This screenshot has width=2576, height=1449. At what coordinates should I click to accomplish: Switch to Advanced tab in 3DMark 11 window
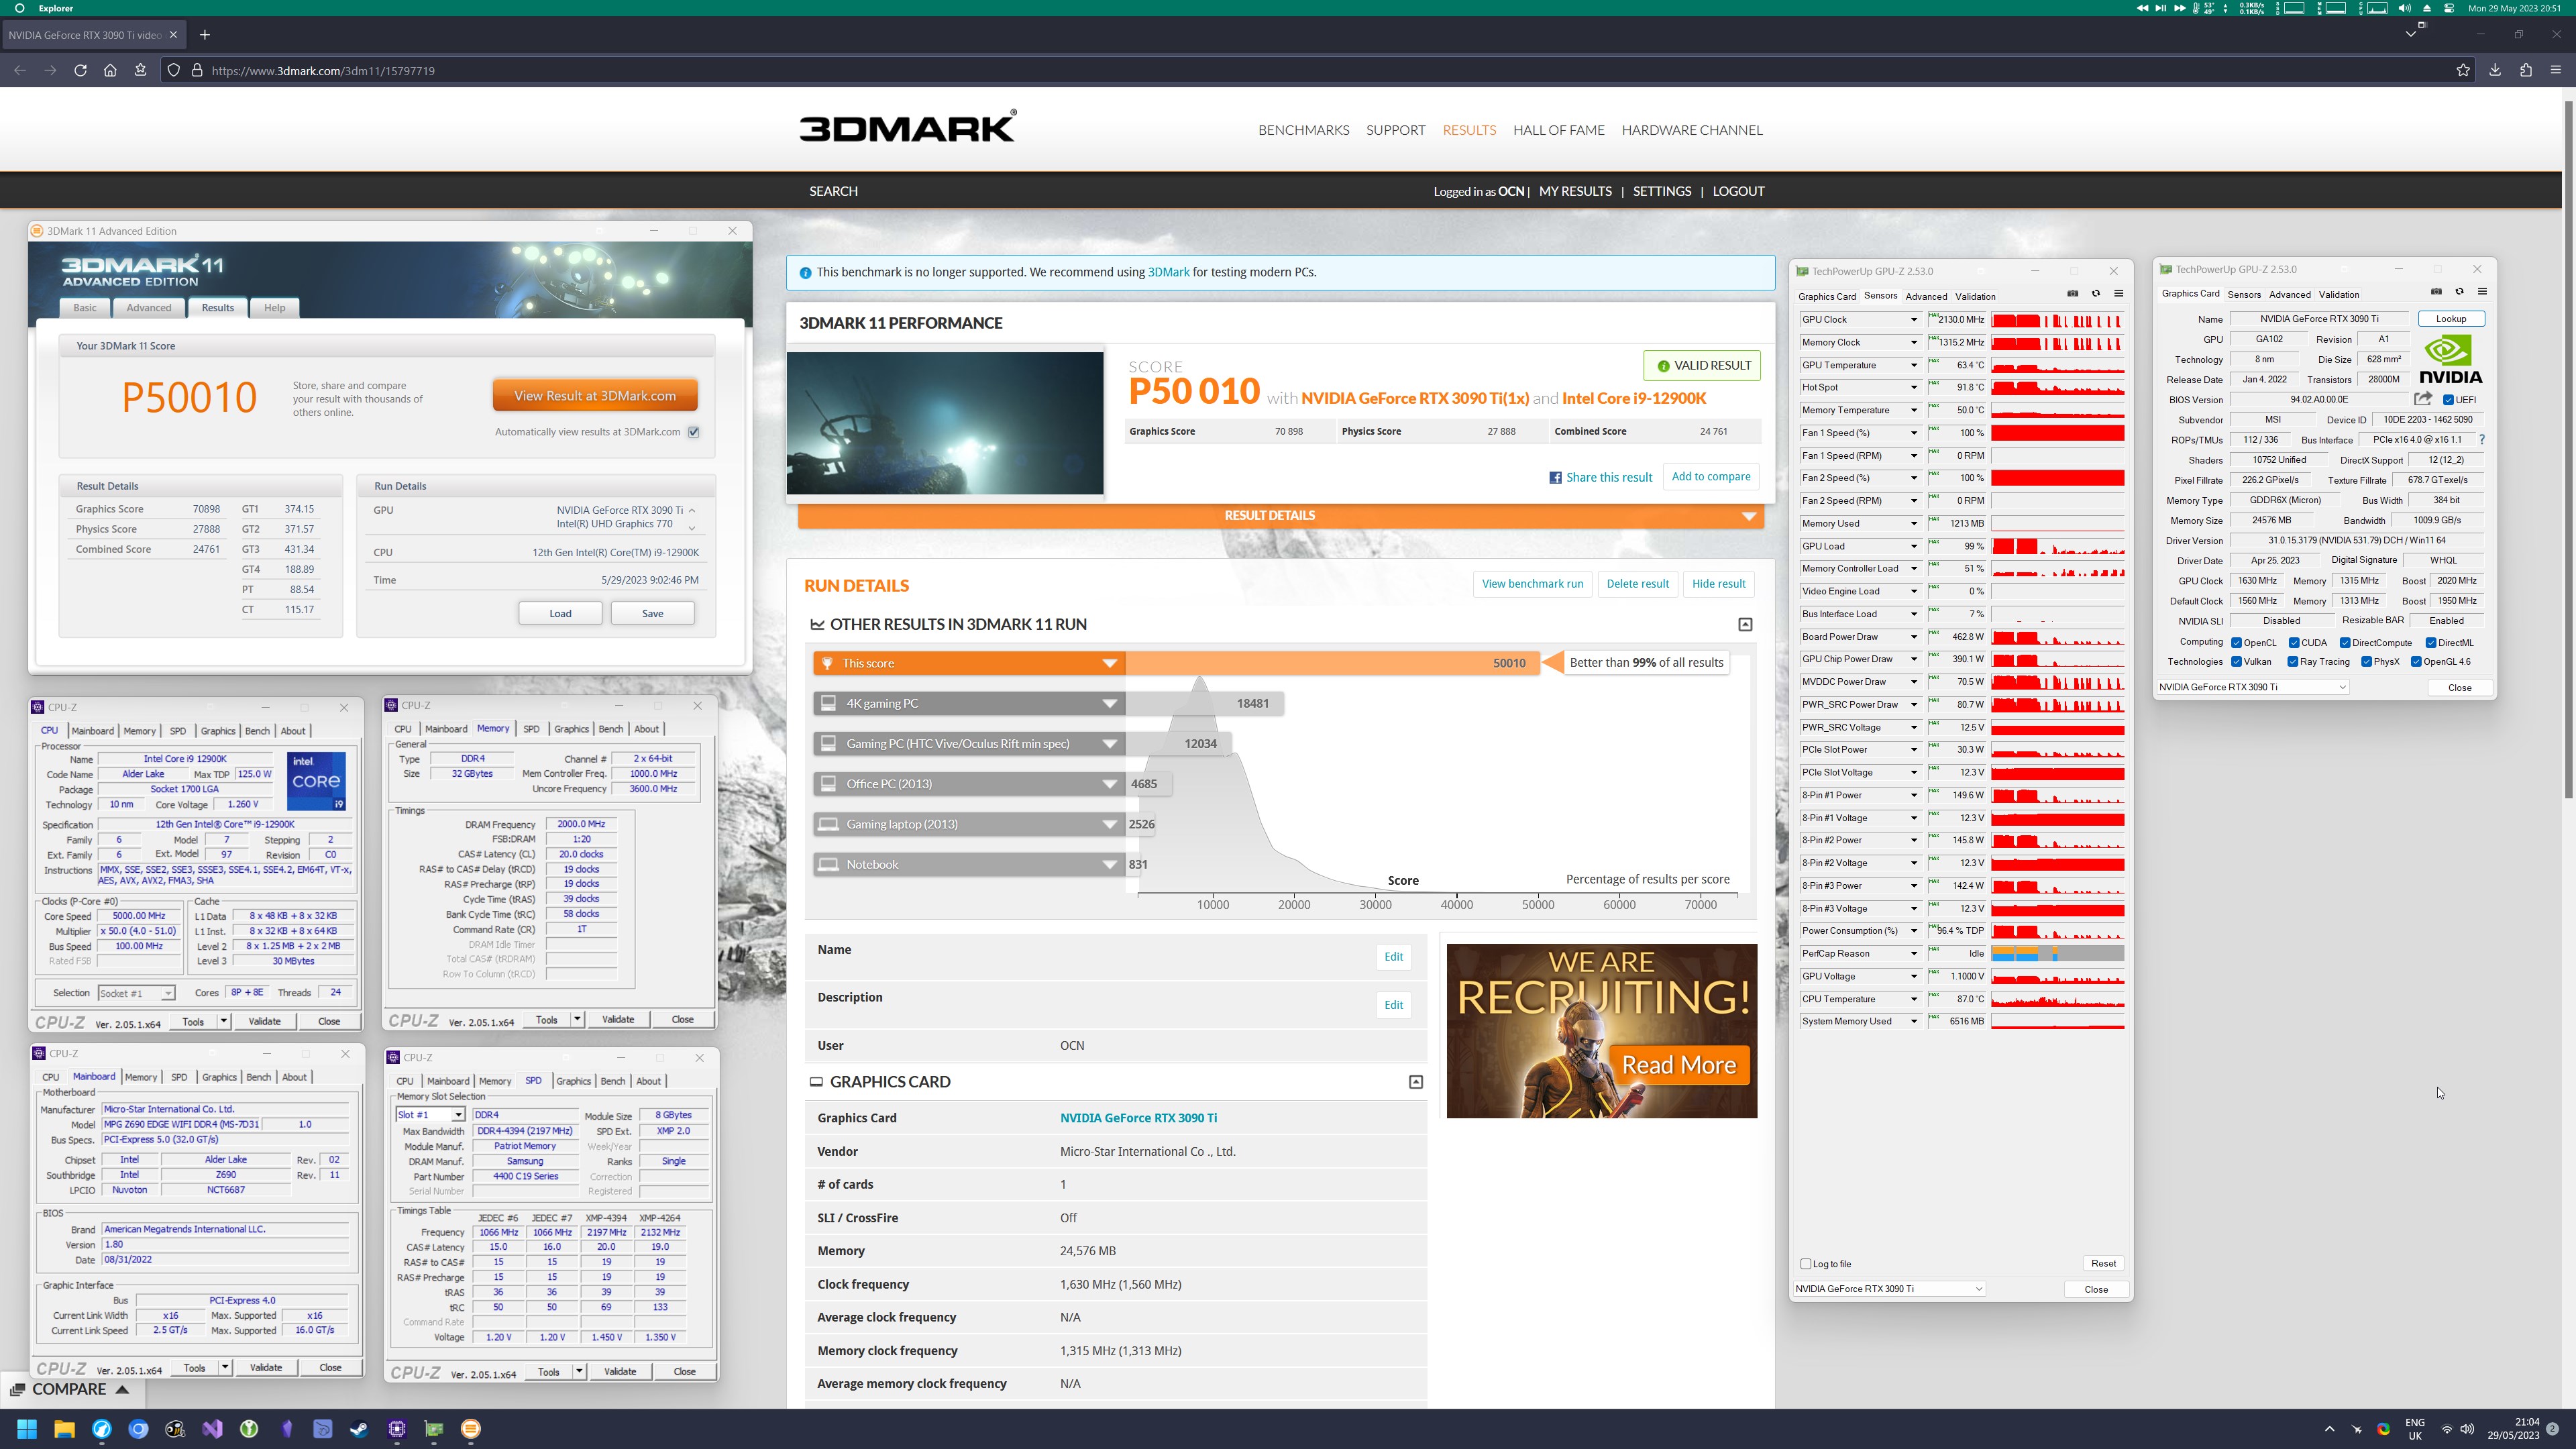pos(149,308)
